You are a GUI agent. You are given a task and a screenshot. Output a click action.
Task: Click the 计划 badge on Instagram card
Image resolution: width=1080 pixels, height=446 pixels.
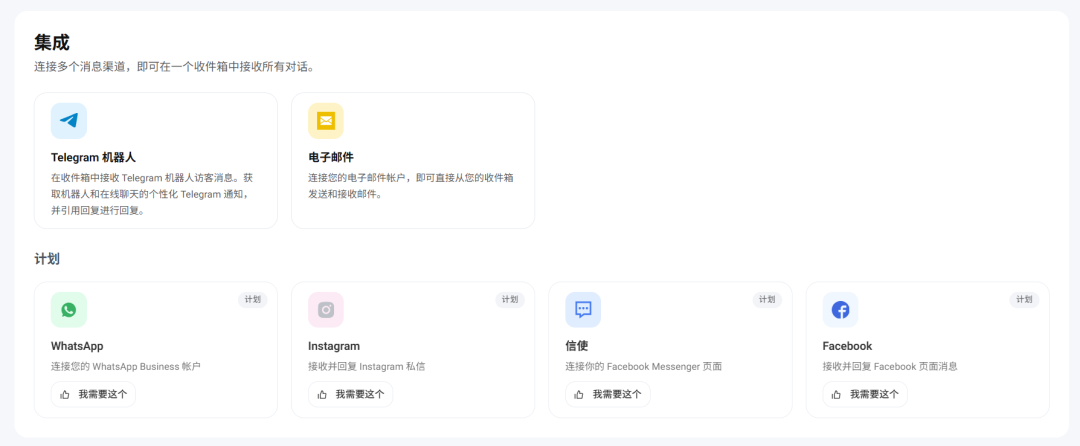[510, 299]
